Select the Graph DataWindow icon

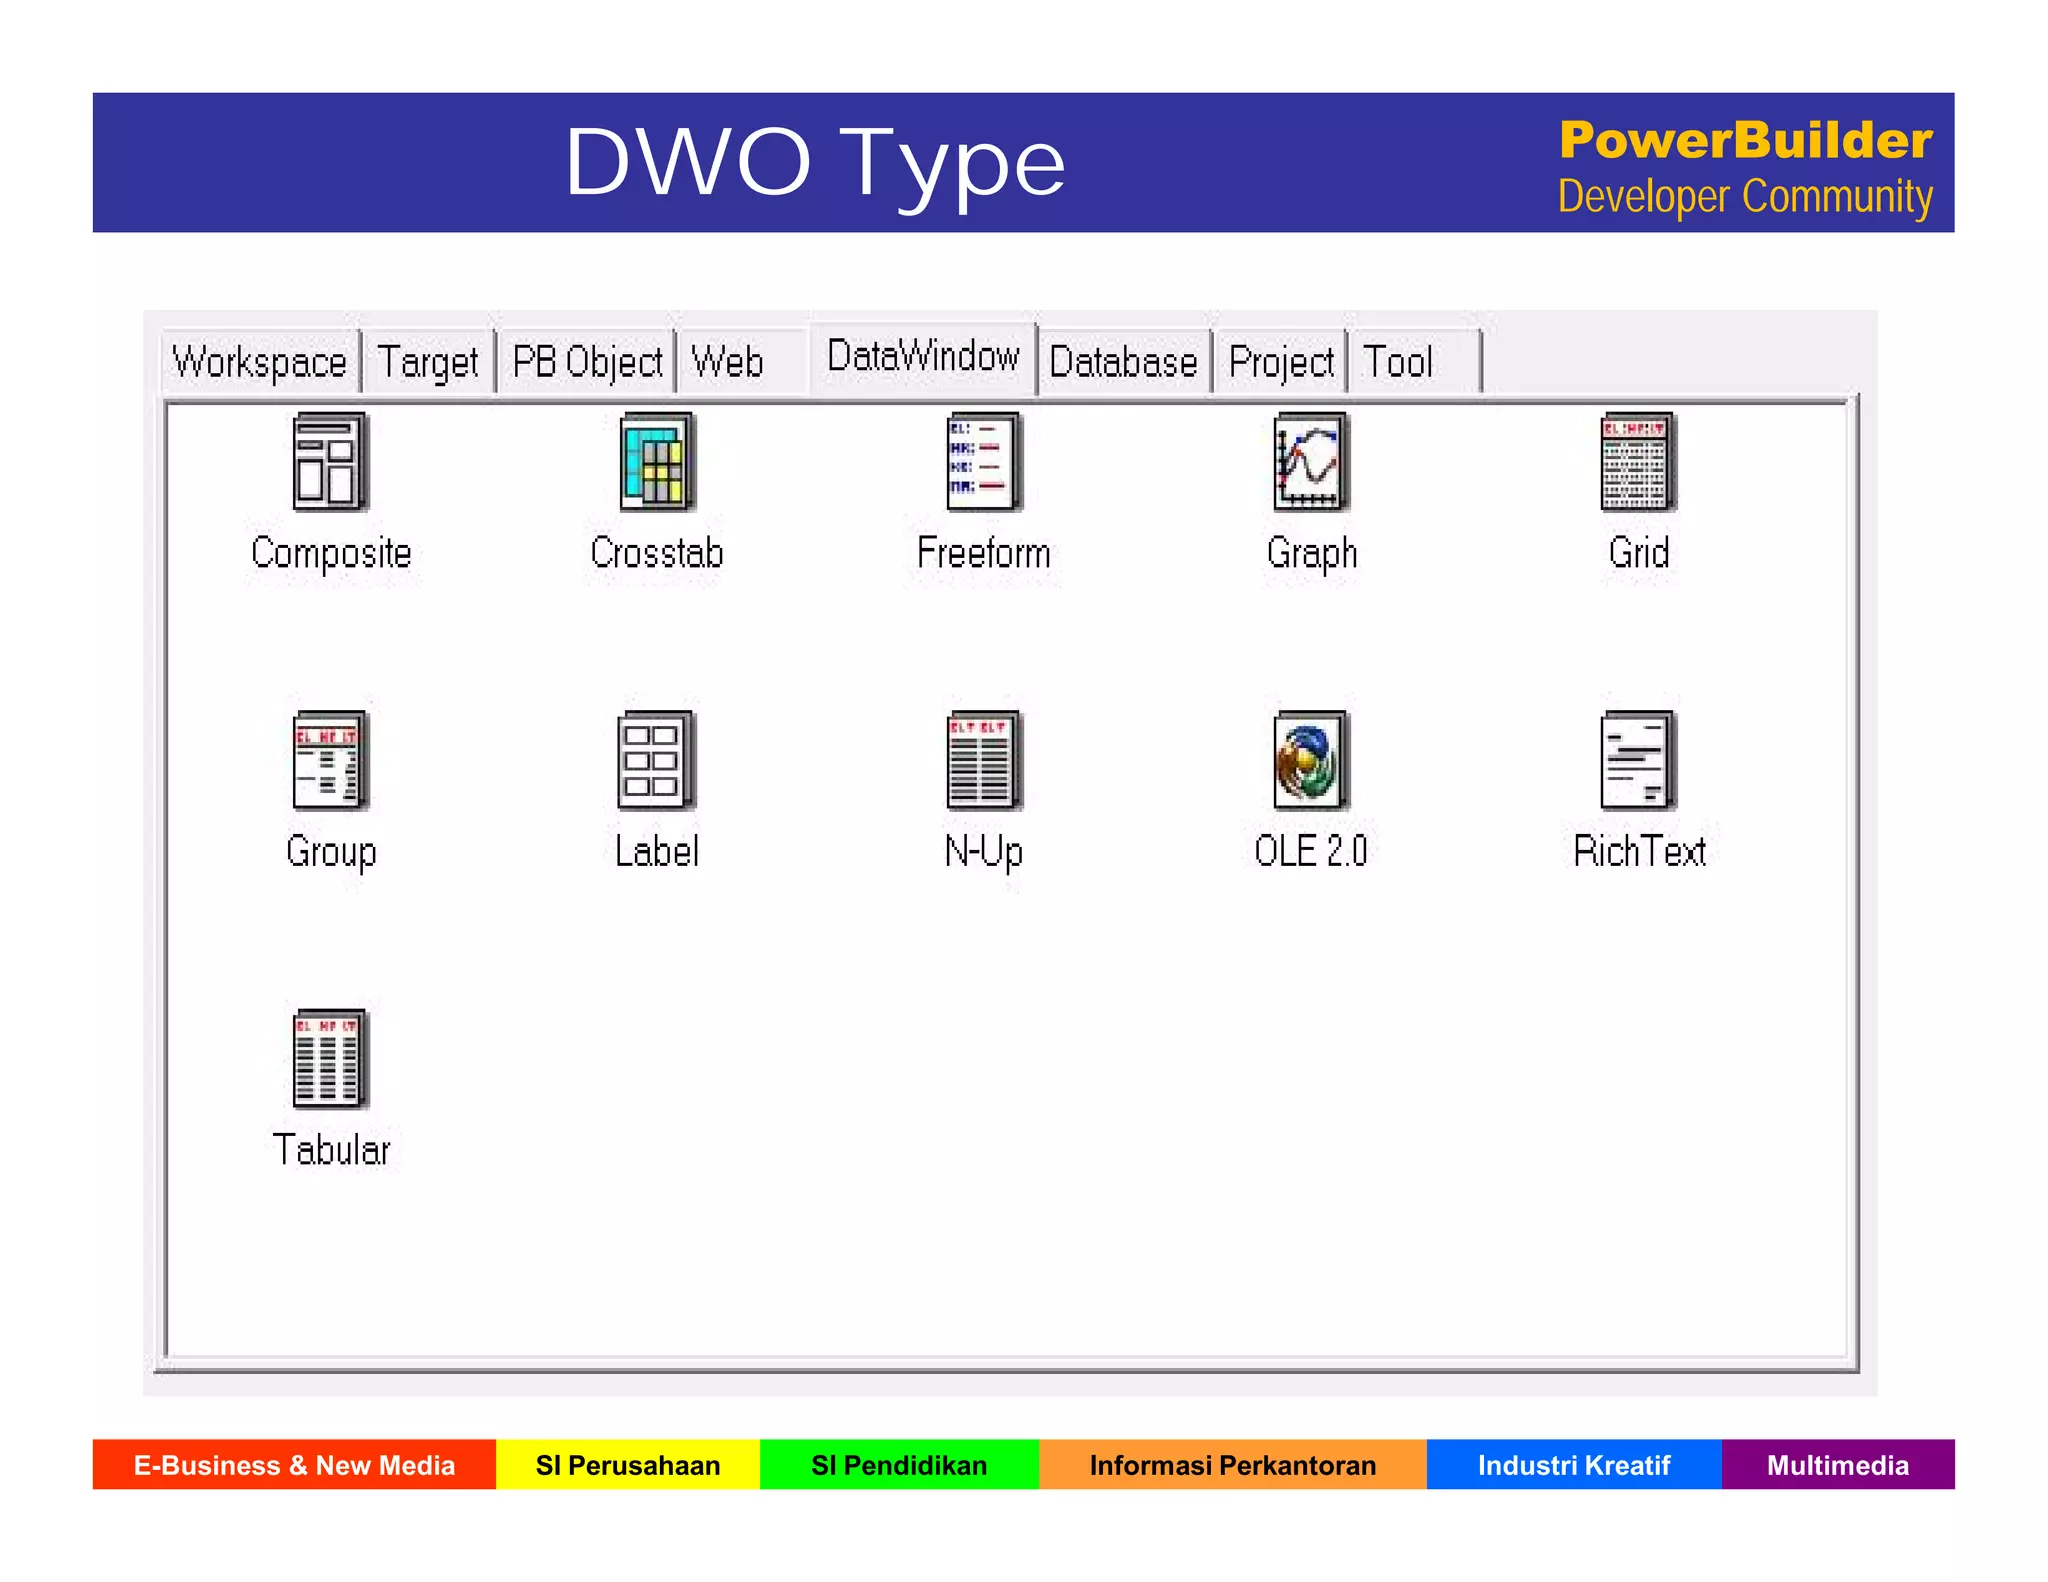tap(1311, 462)
